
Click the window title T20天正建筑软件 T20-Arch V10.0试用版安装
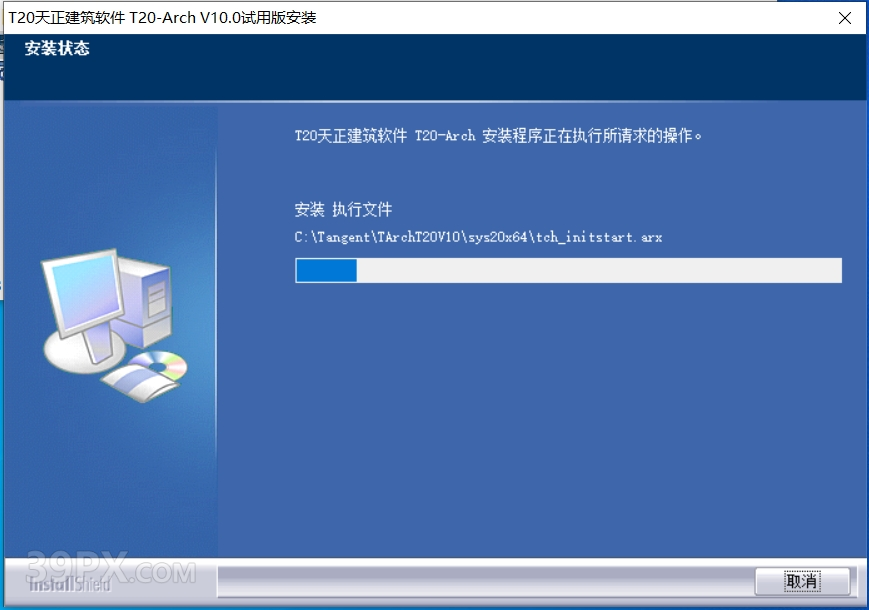[162, 18]
